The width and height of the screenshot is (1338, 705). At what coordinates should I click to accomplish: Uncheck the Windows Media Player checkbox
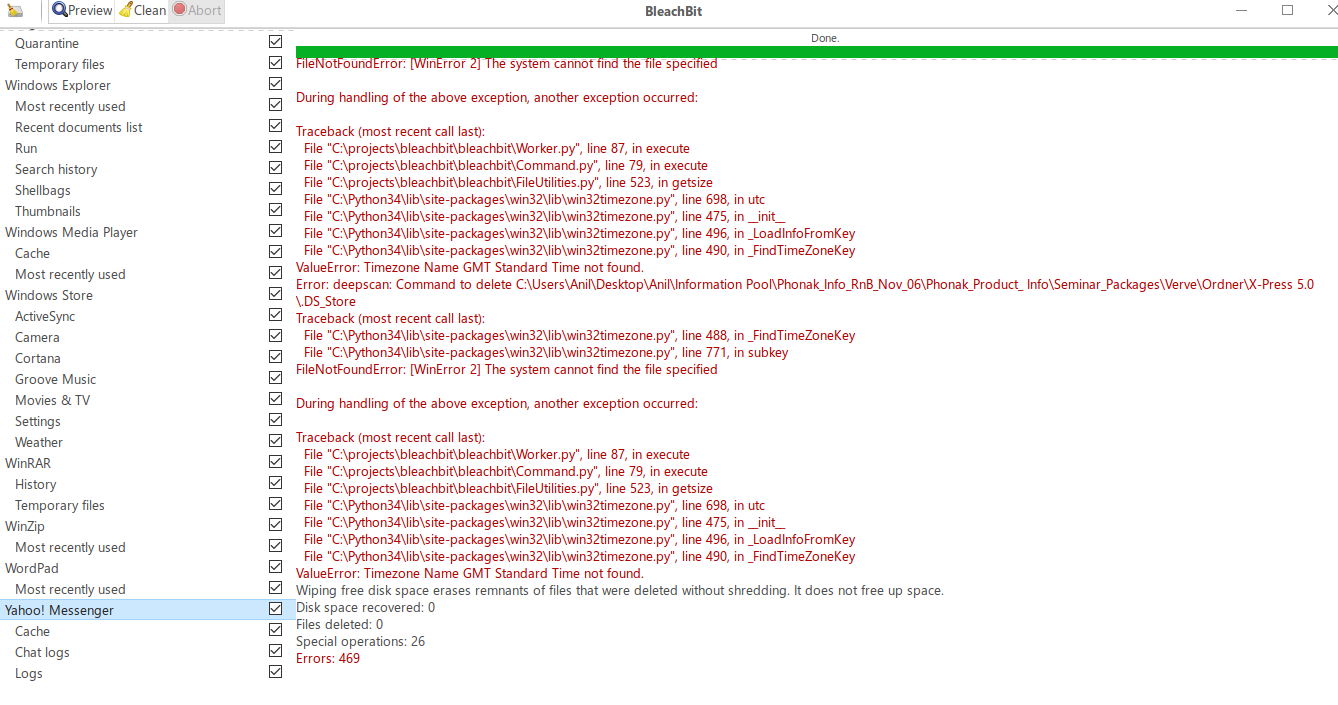click(x=275, y=231)
